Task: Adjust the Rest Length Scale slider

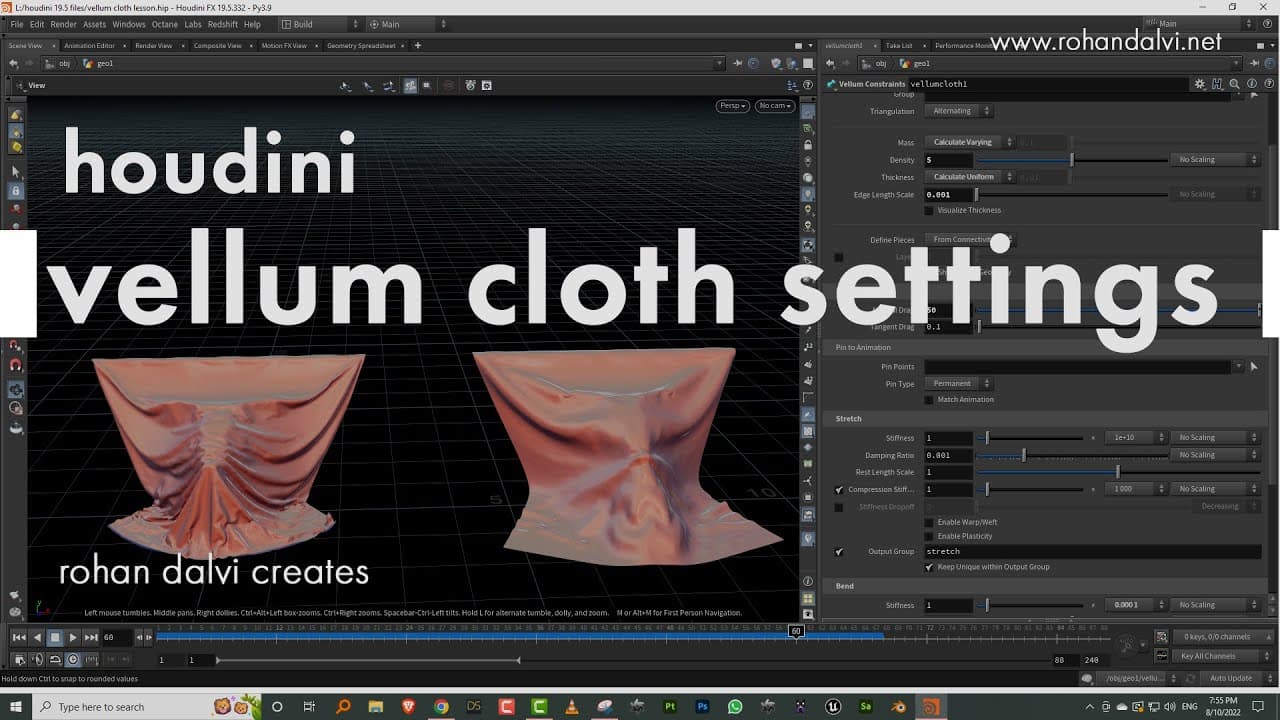Action: click(1118, 472)
